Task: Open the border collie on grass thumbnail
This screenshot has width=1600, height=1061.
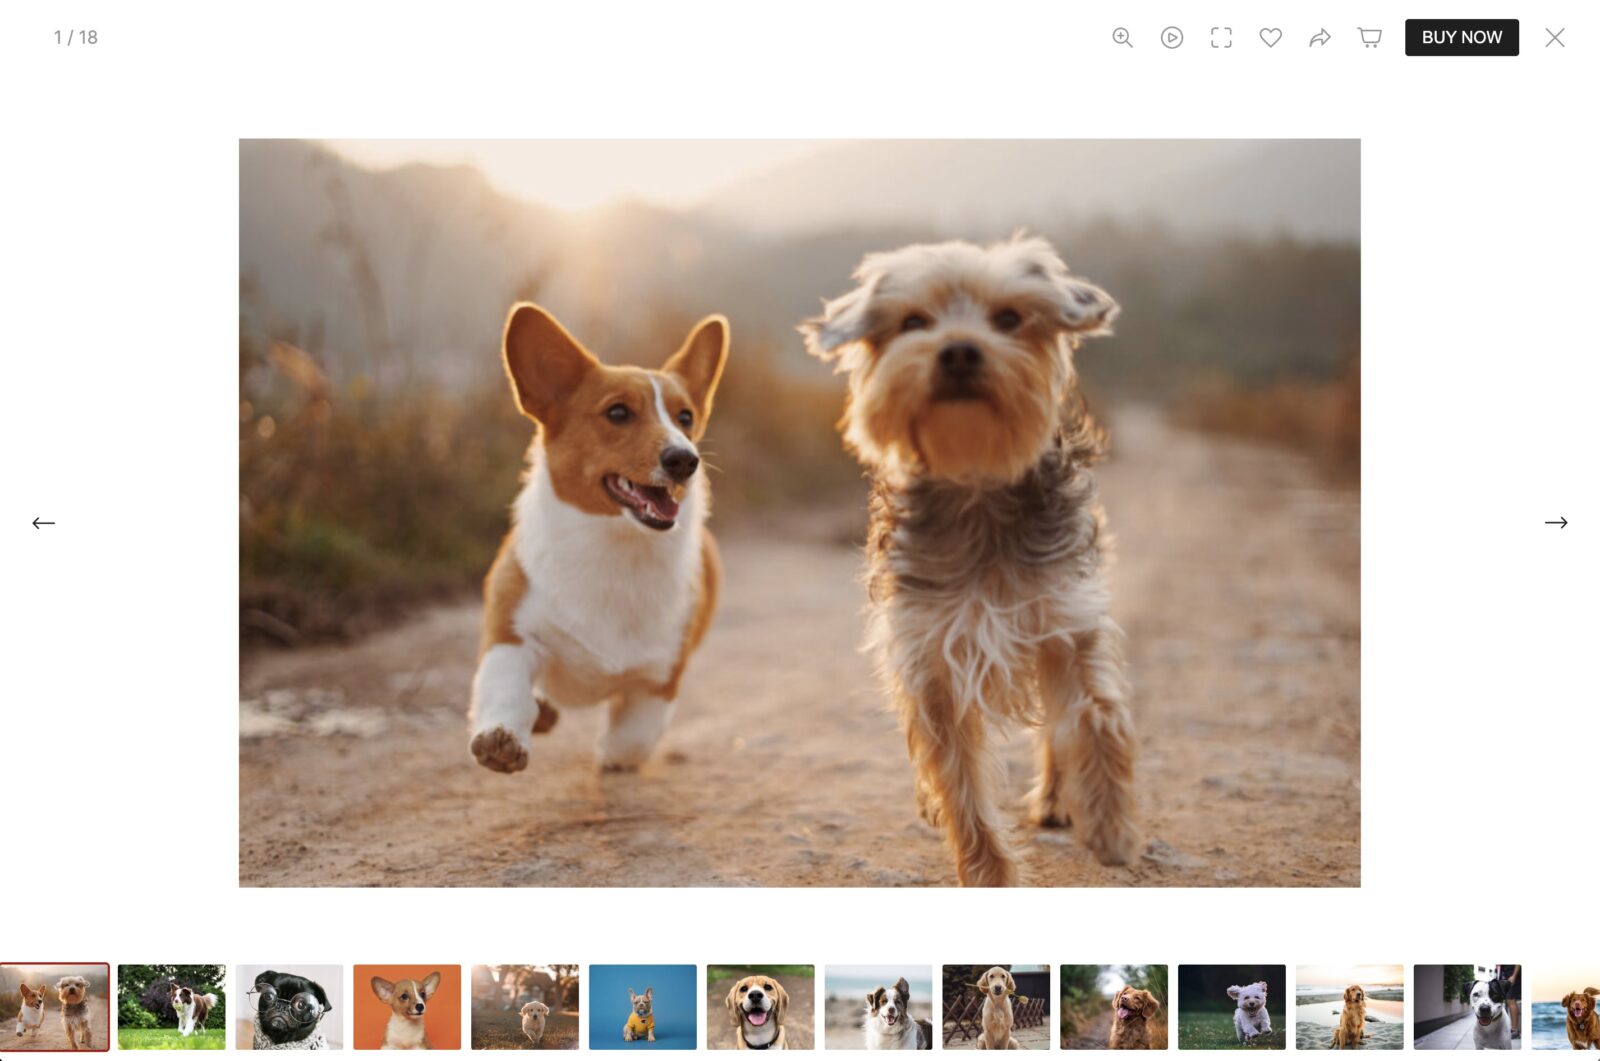Action: 172,1007
